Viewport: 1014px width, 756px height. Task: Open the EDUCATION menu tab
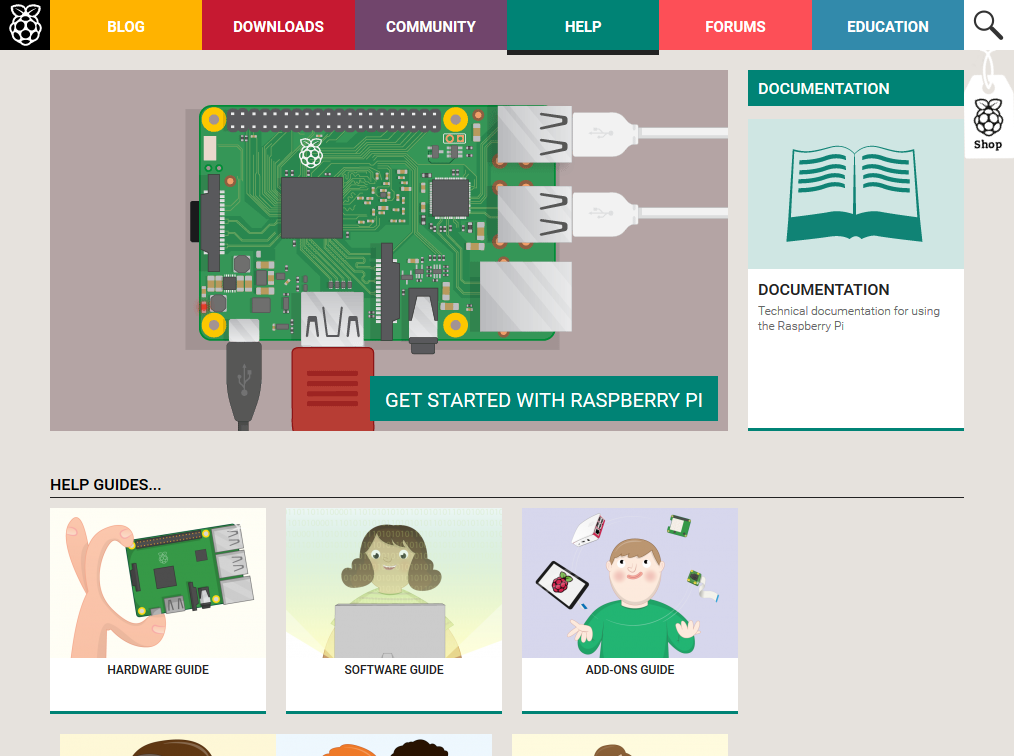[x=888, y=25]
